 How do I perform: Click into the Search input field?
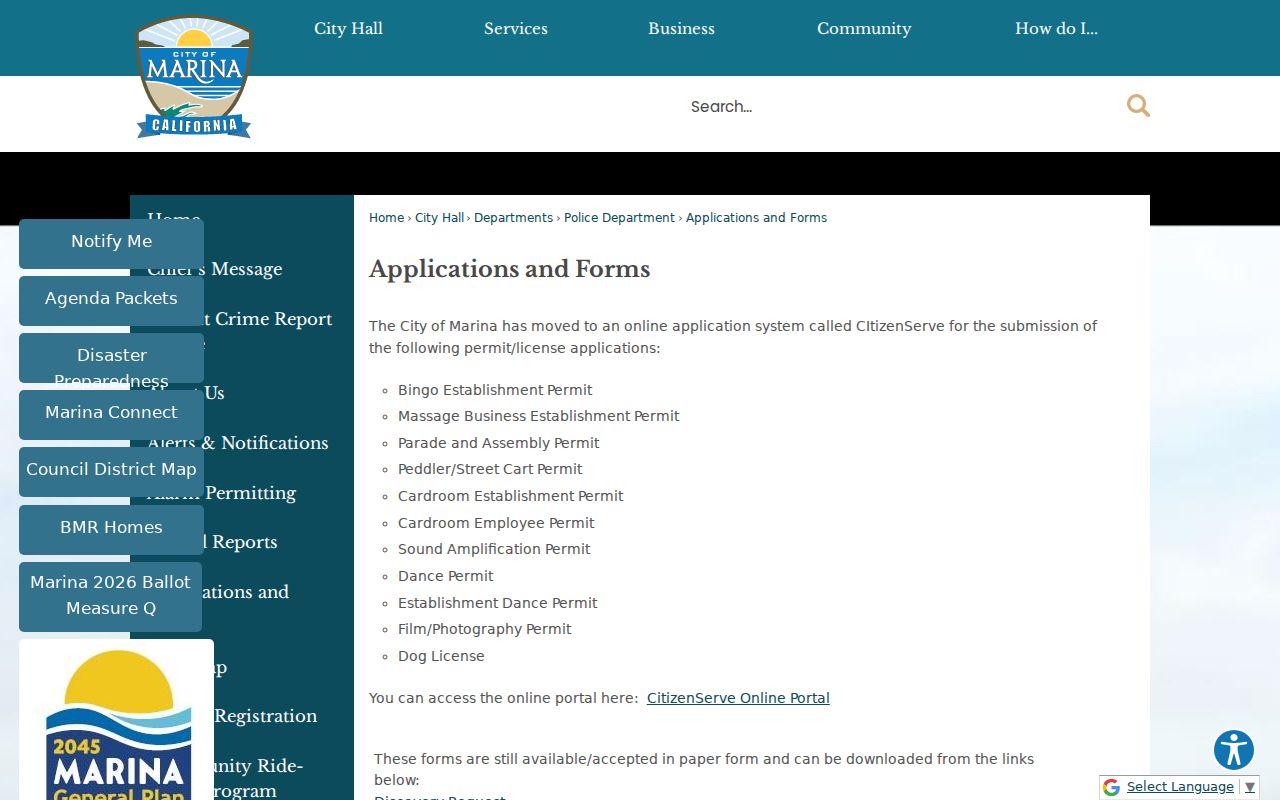pyautogui.click(x=900, y=106)
